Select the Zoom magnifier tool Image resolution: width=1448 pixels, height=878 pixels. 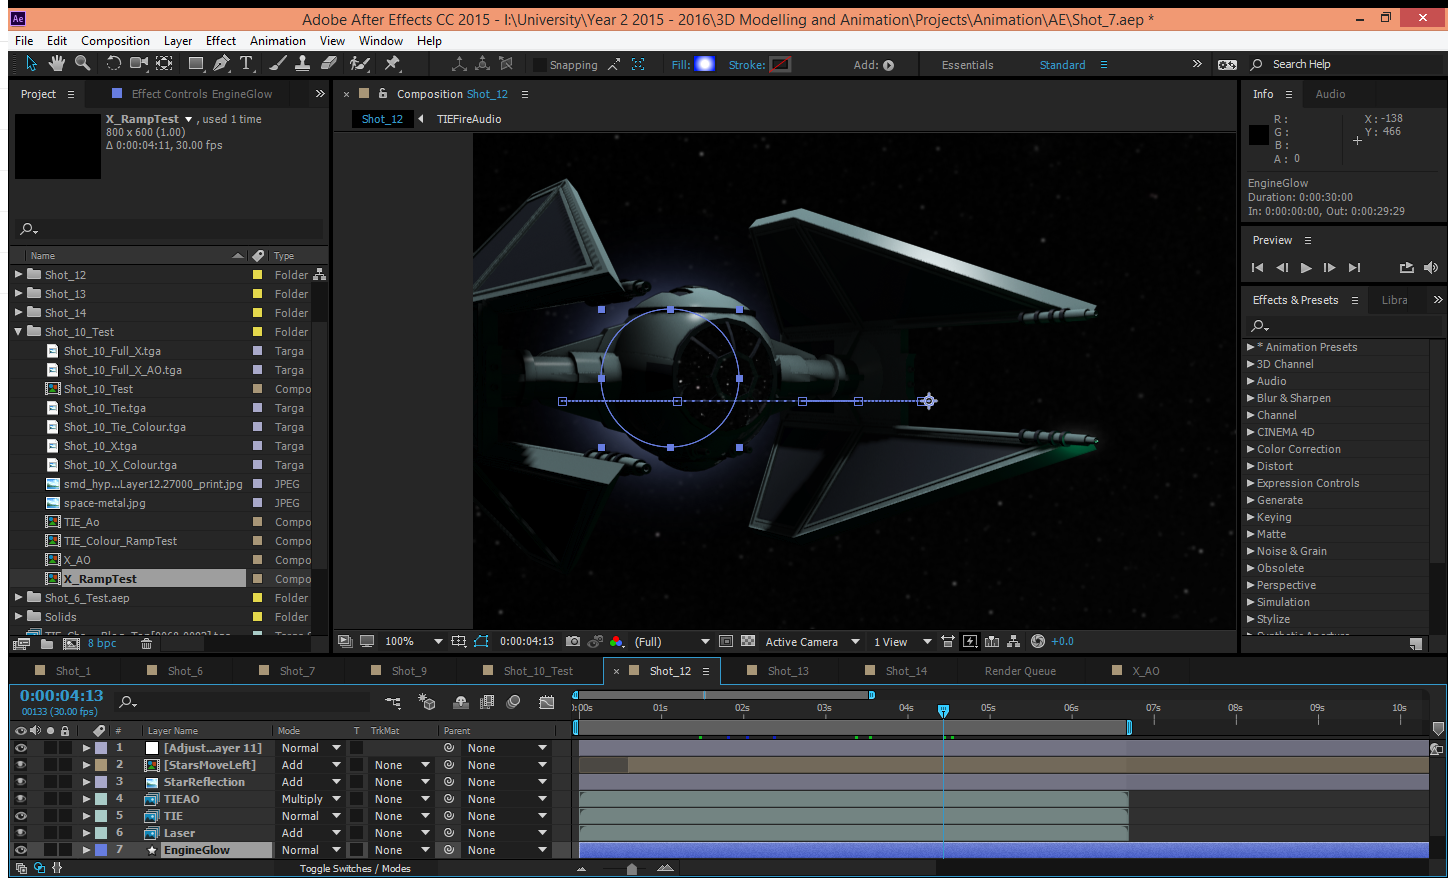83,64
